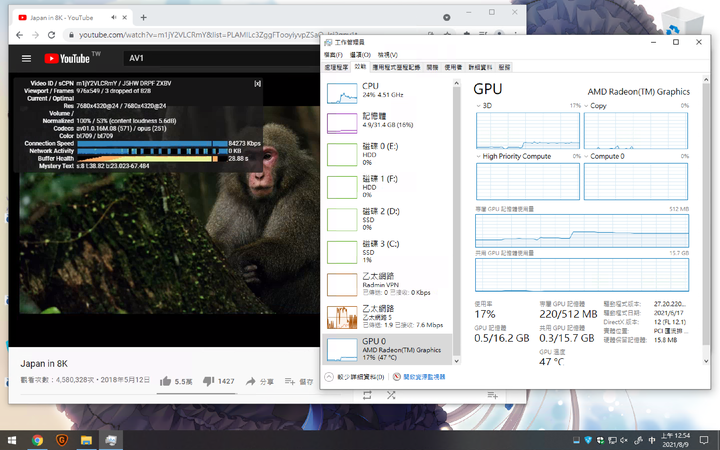Save the video to a playlist

pyautogui.click(x=298, y=382)
